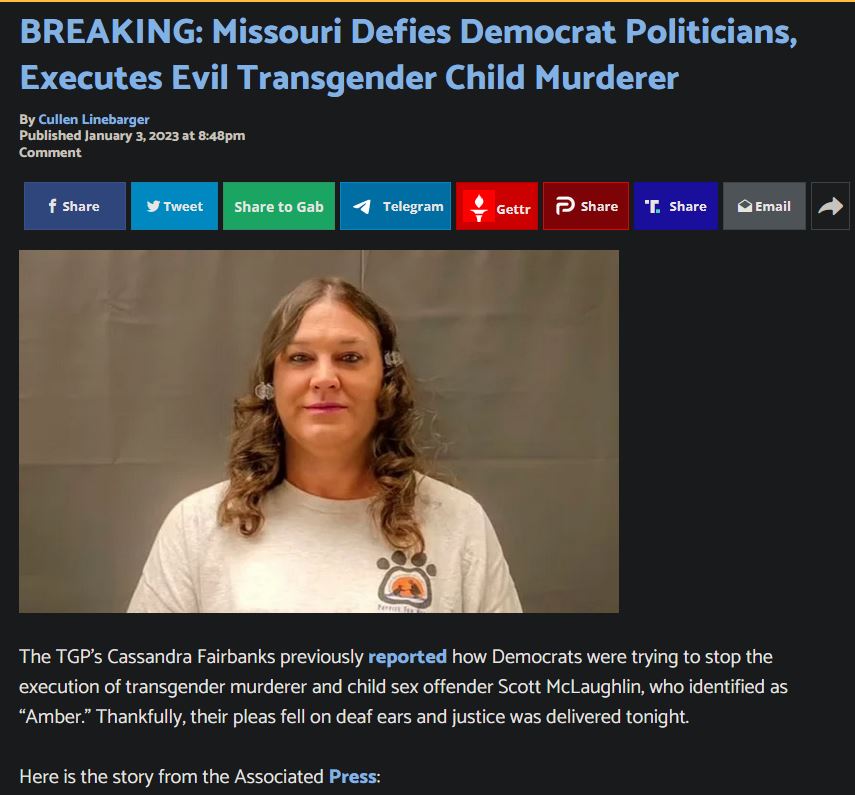Click the article's main photo
Viewport: 855px width, 795px height.
[x=319, y=431]
